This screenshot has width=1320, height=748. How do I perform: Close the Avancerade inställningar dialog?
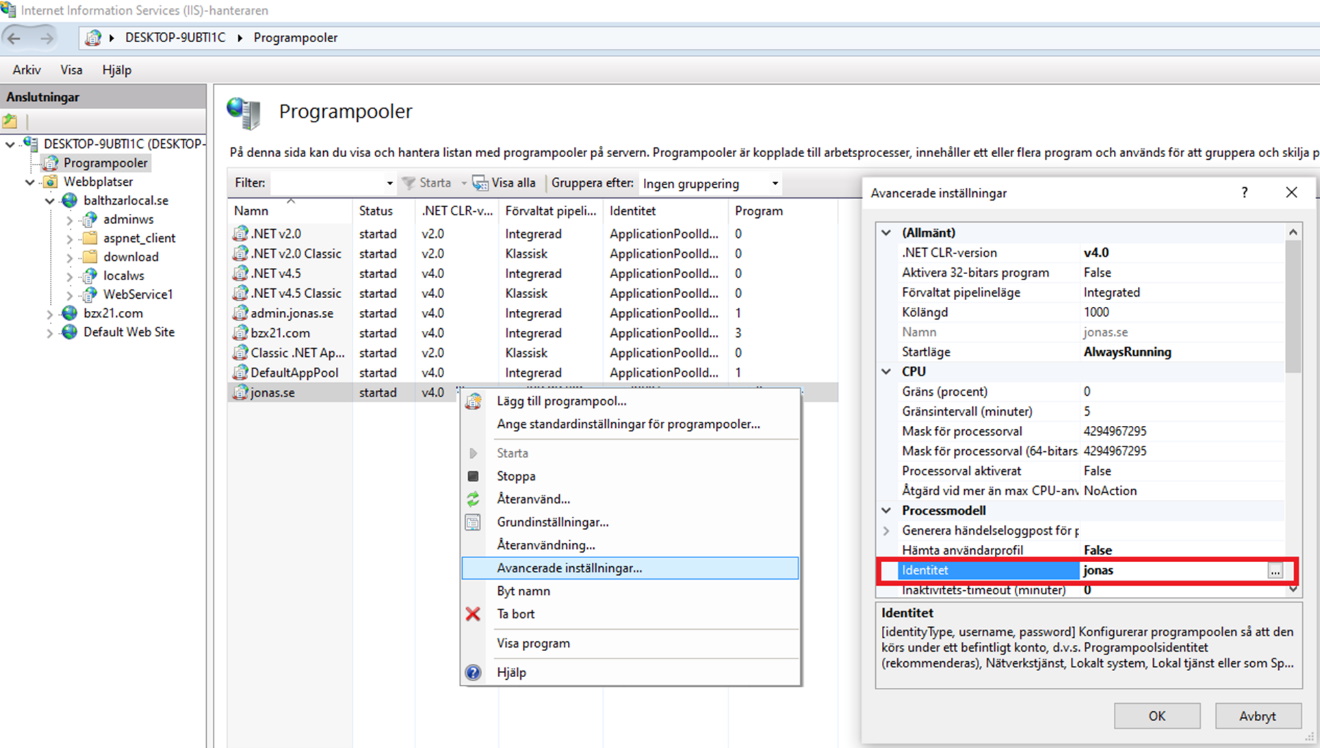pyautogui.click(x=1291, y=192)
